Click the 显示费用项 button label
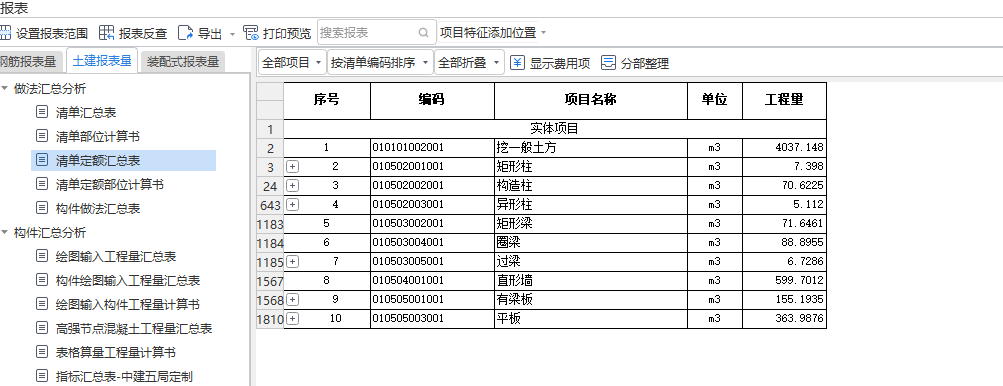 coord(560,63)
